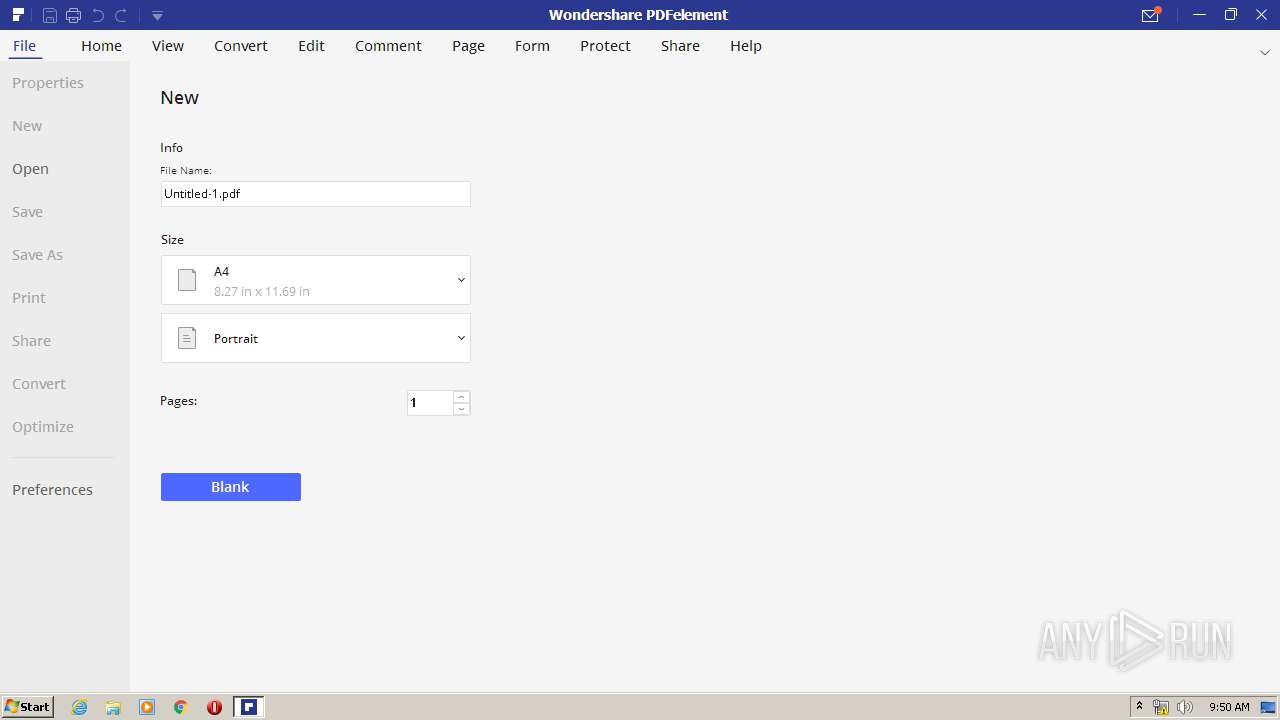Open the mail notification envelope icon

(x=1150, y=15)
